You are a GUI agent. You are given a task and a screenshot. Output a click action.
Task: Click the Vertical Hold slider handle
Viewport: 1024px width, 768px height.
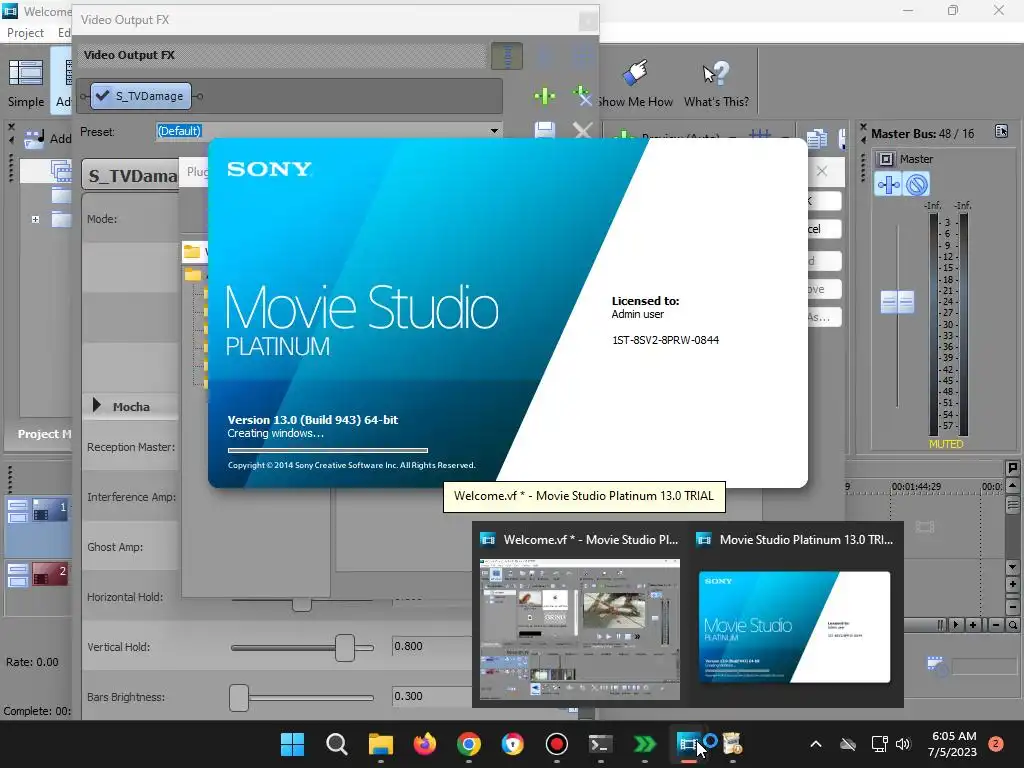345,648
